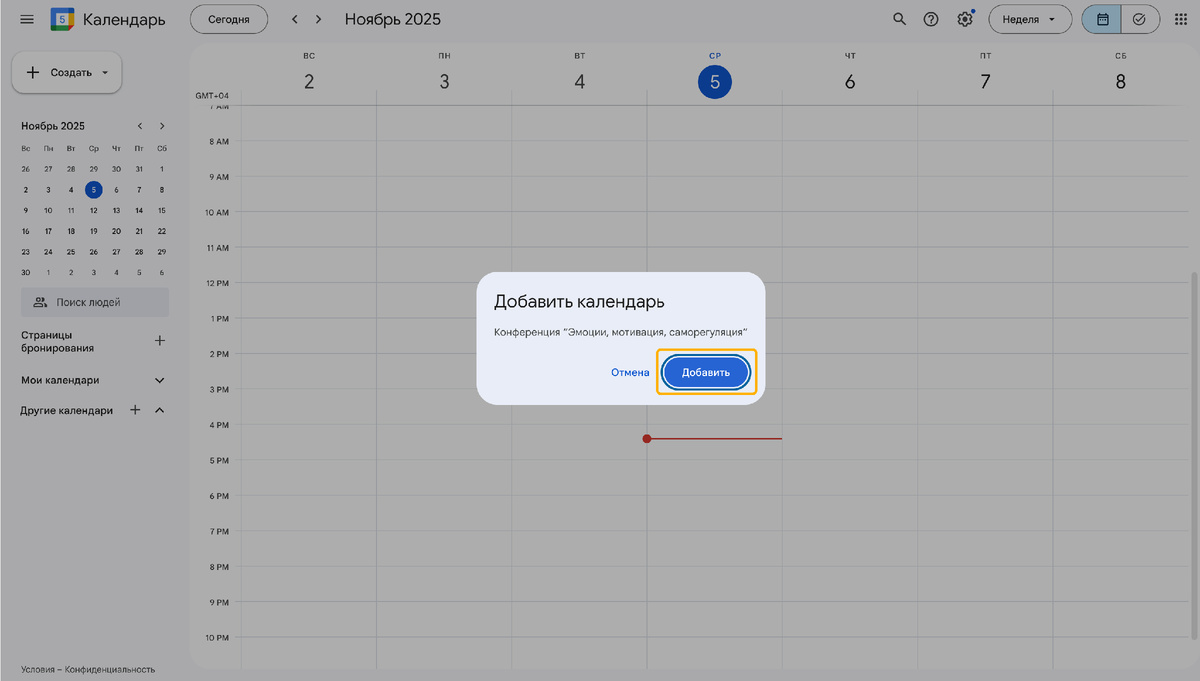Go to next week arrow in header
This screenshot has width=1200, height=681.
click(318, 19)
